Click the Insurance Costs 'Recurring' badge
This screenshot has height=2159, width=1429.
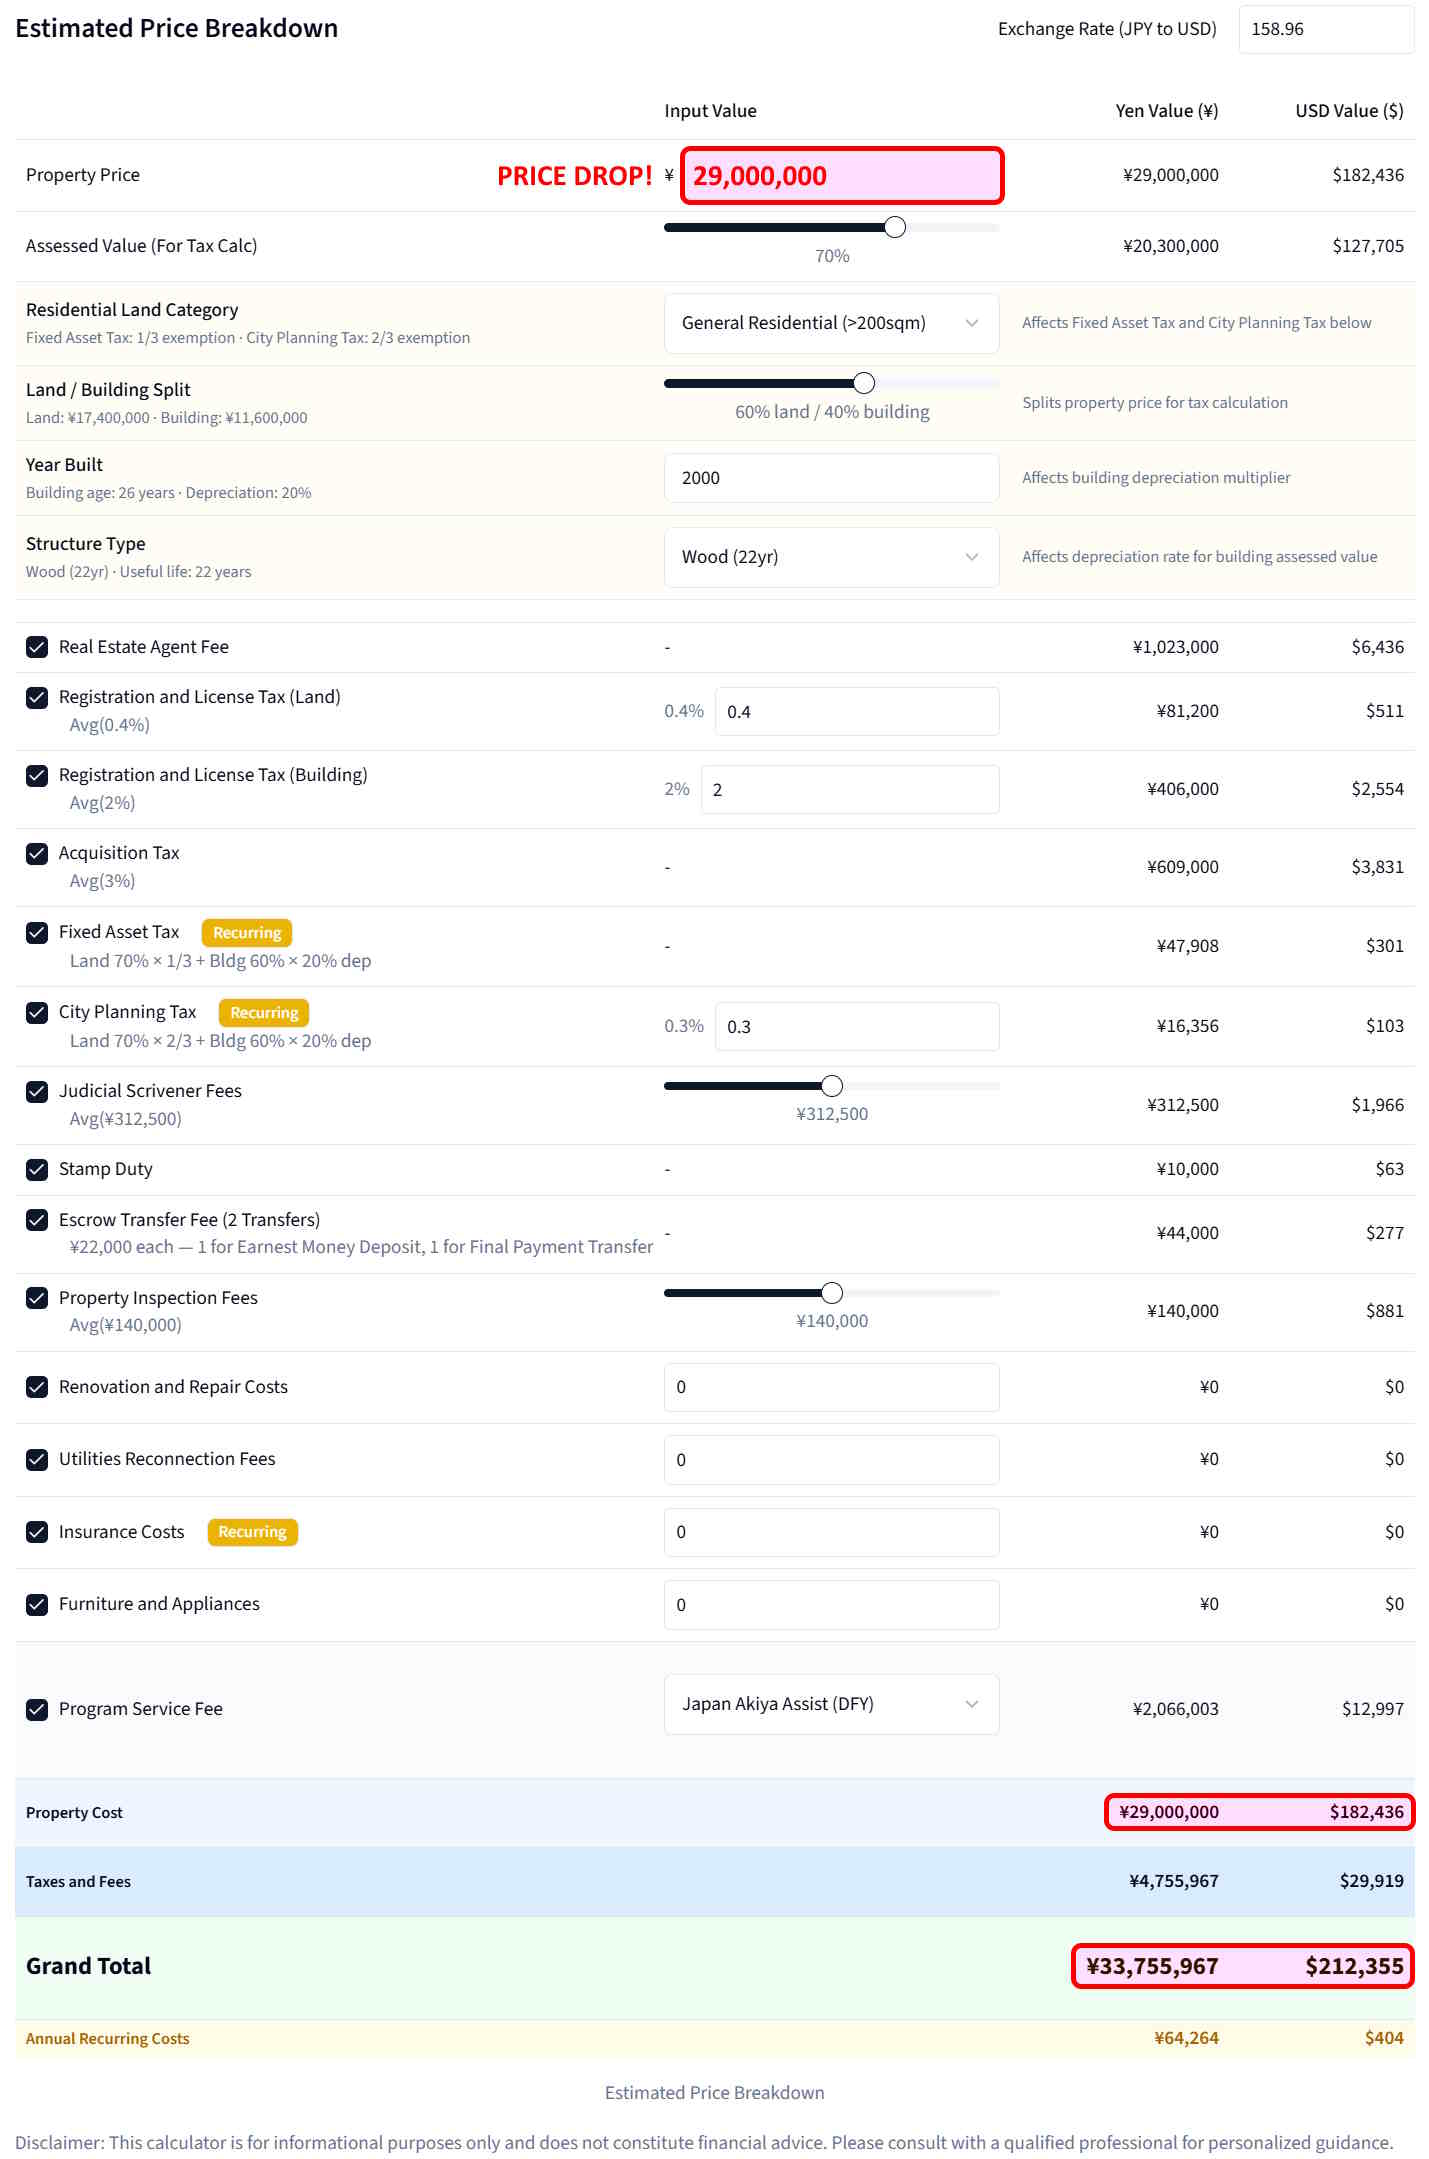[252, 1532]
